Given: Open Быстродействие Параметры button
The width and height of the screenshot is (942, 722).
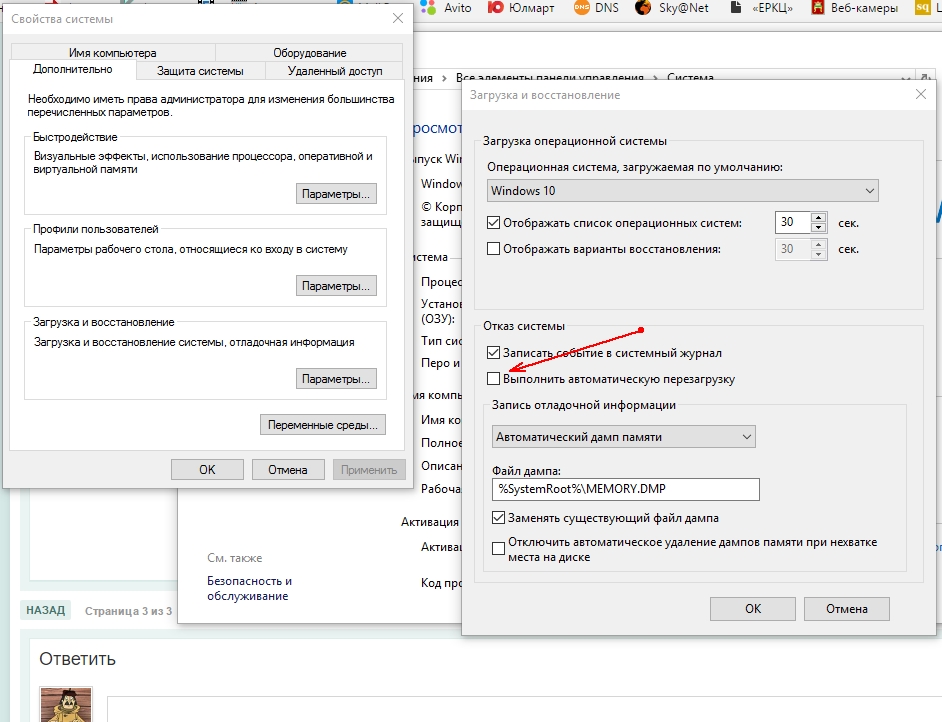Looking at the screenshot, I should click(336, 194).
